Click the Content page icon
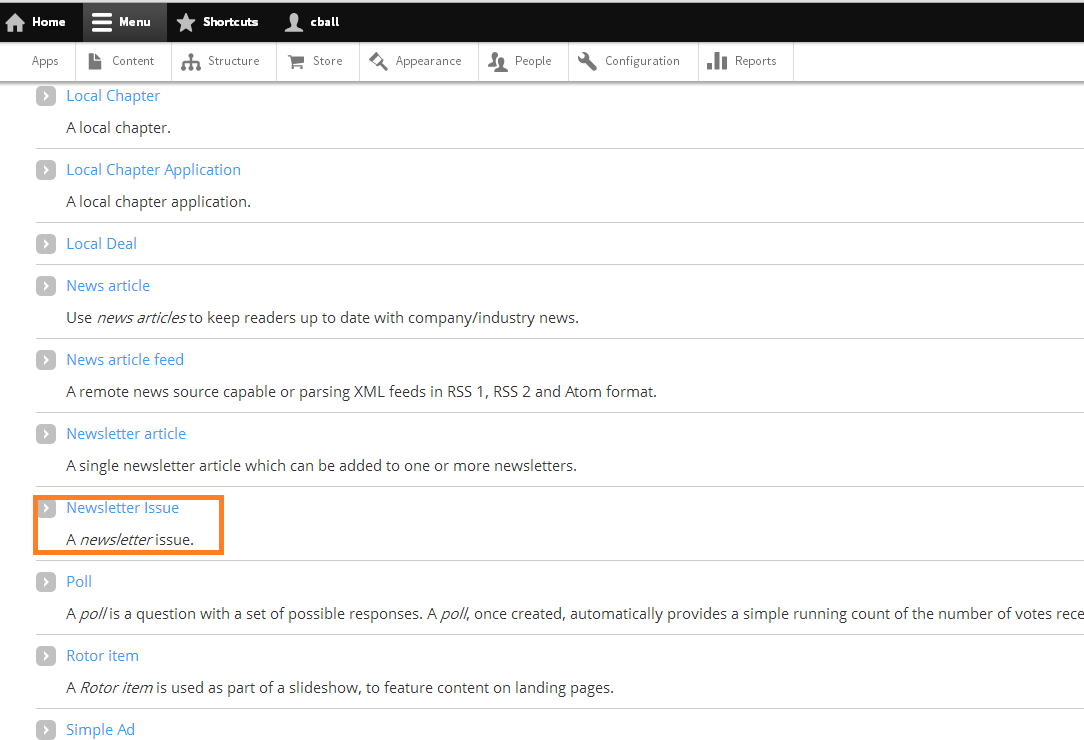Screen dimensions: 1084x740 [95, 61]
